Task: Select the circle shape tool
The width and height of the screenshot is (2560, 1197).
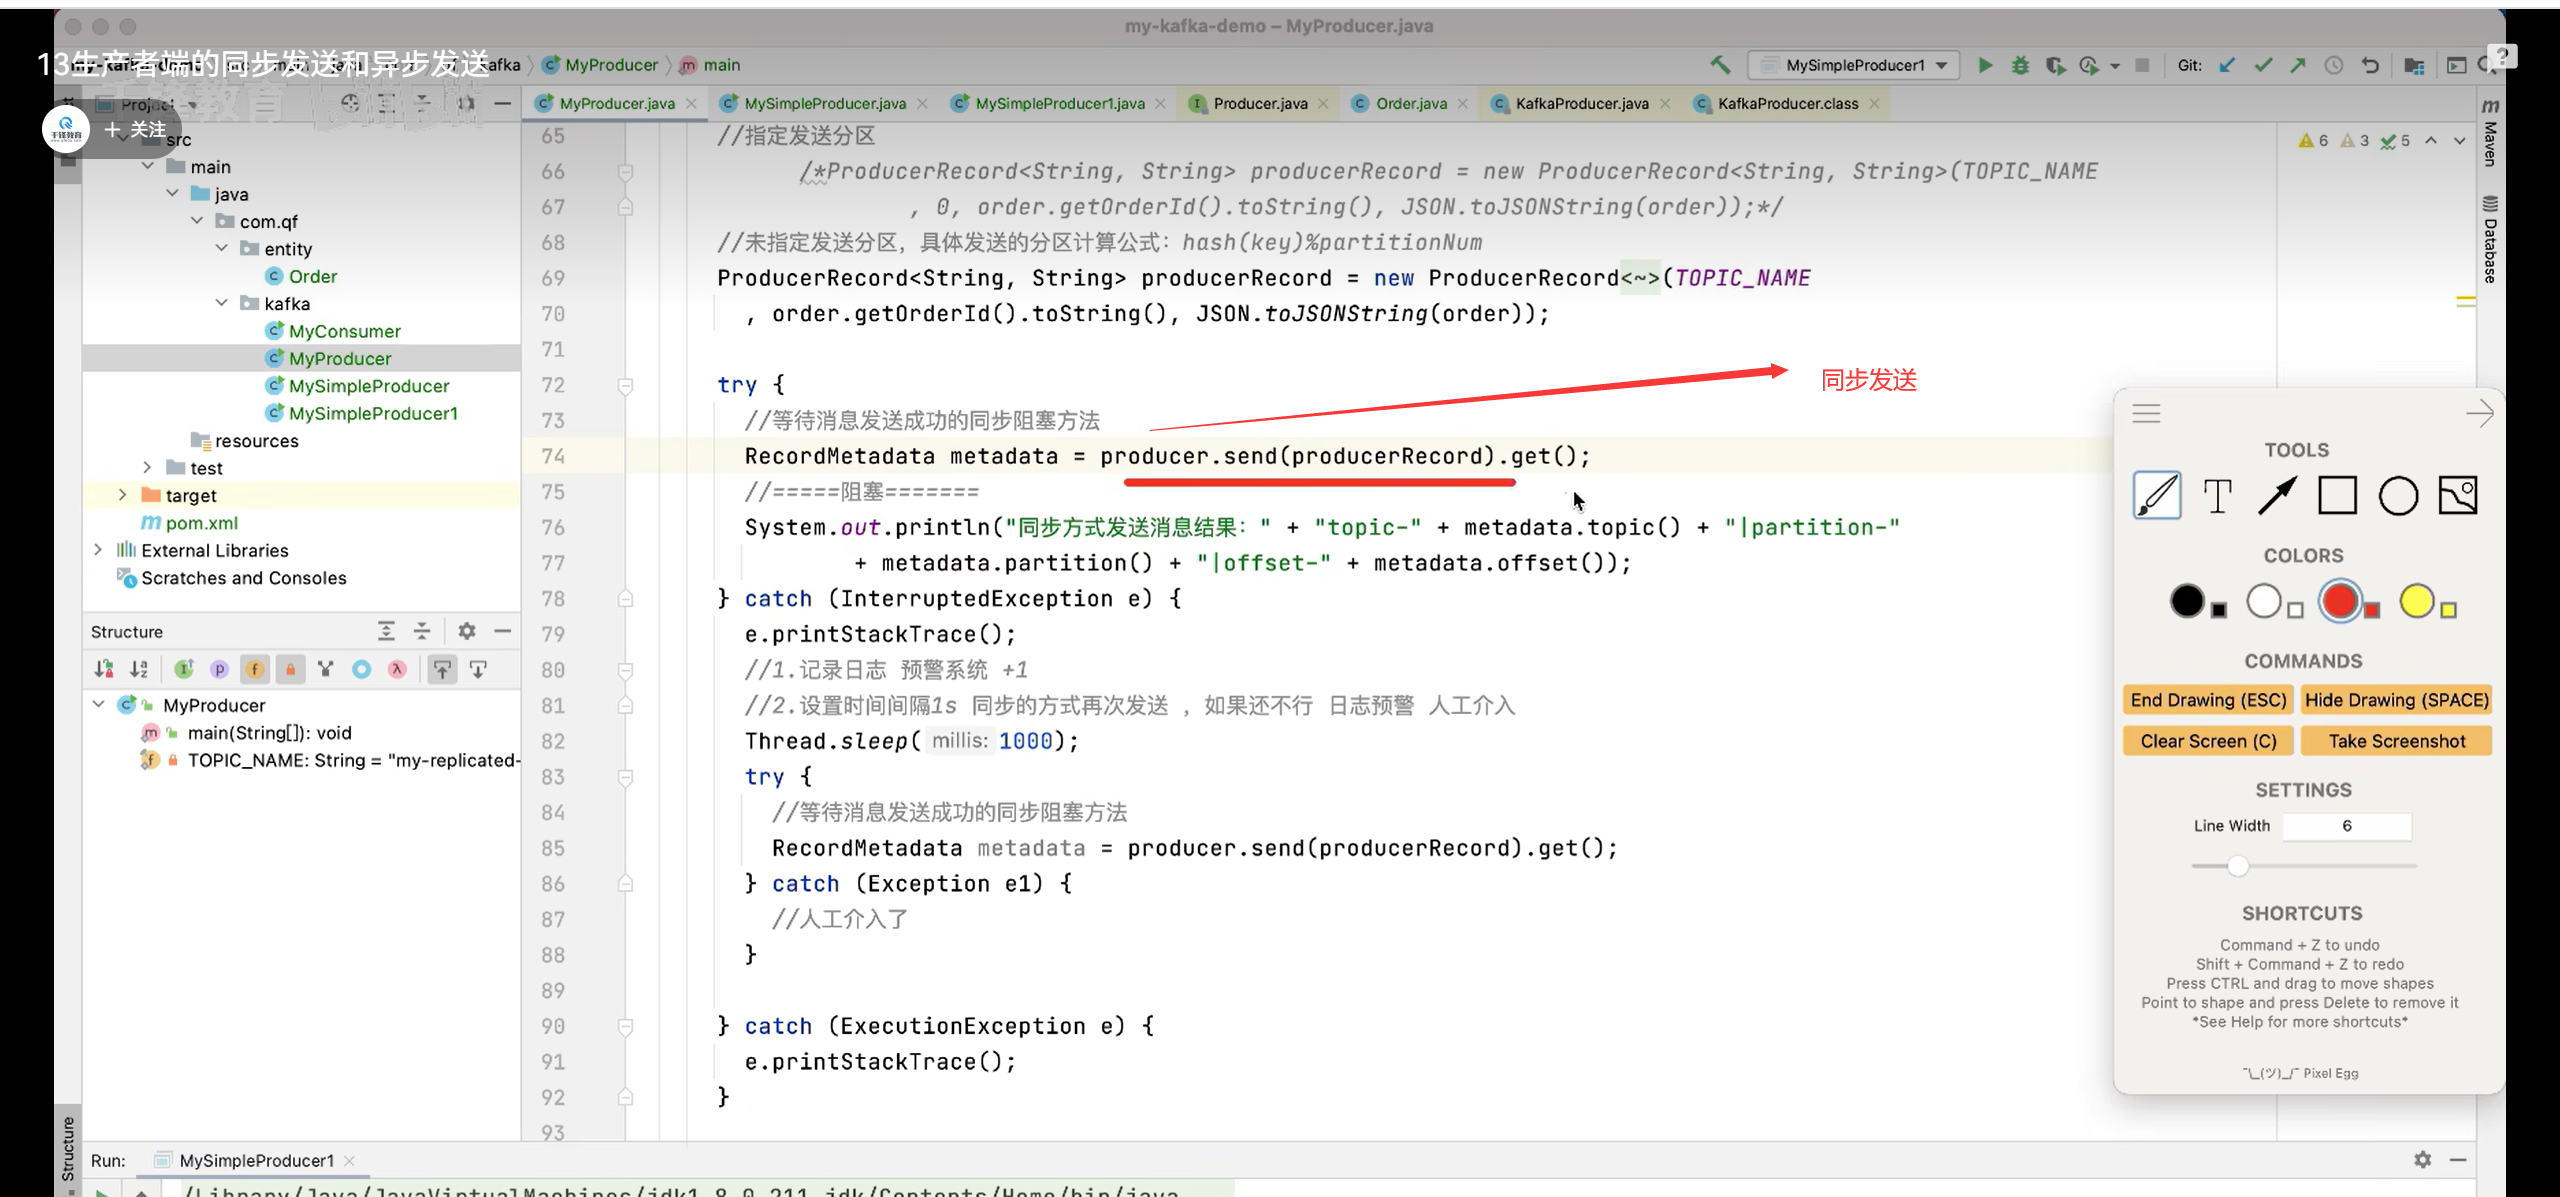Action: [2398, 495]
